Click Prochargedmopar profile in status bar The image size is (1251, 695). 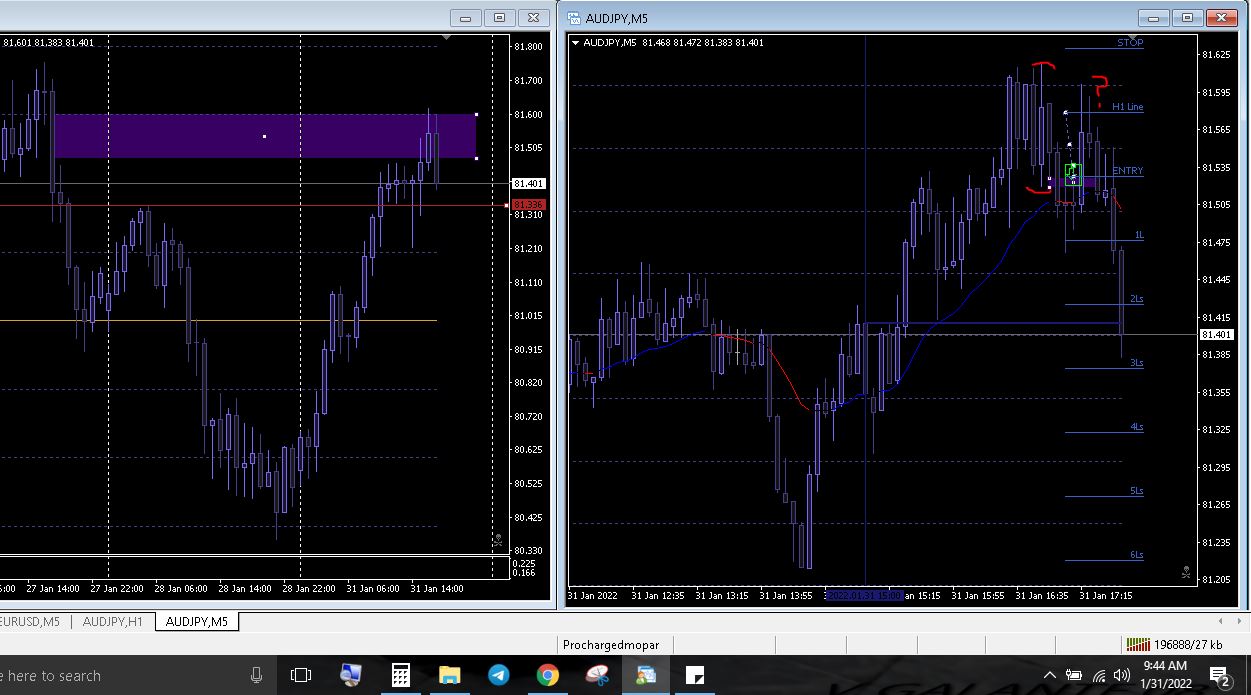click(611, 645)
